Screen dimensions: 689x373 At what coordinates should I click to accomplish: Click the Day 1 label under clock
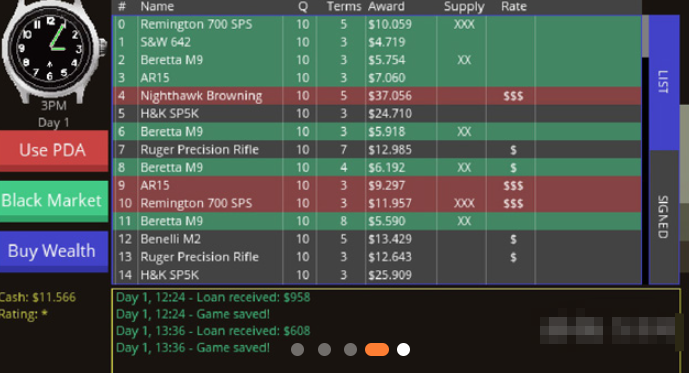54,123
